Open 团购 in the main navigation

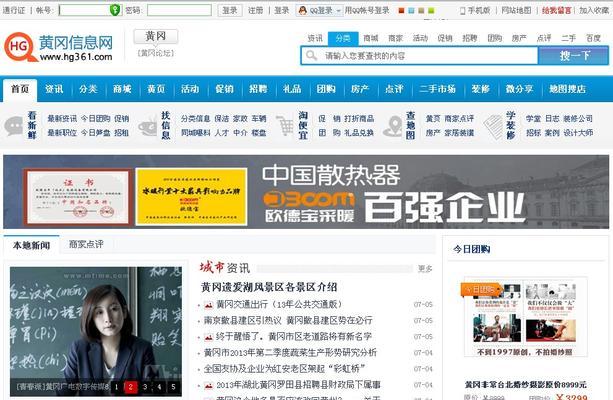[x=326, y=89]
